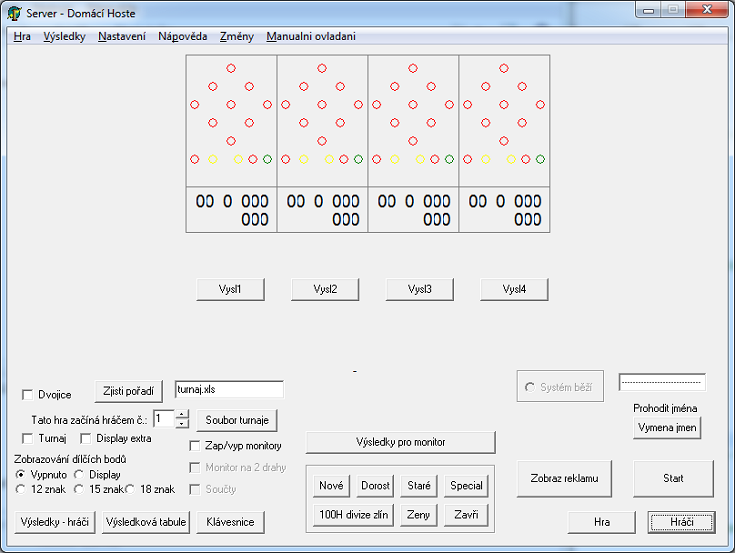Open Výsledky pro monitor
Viewport: 735px width, 553px height.
point(400,442)
